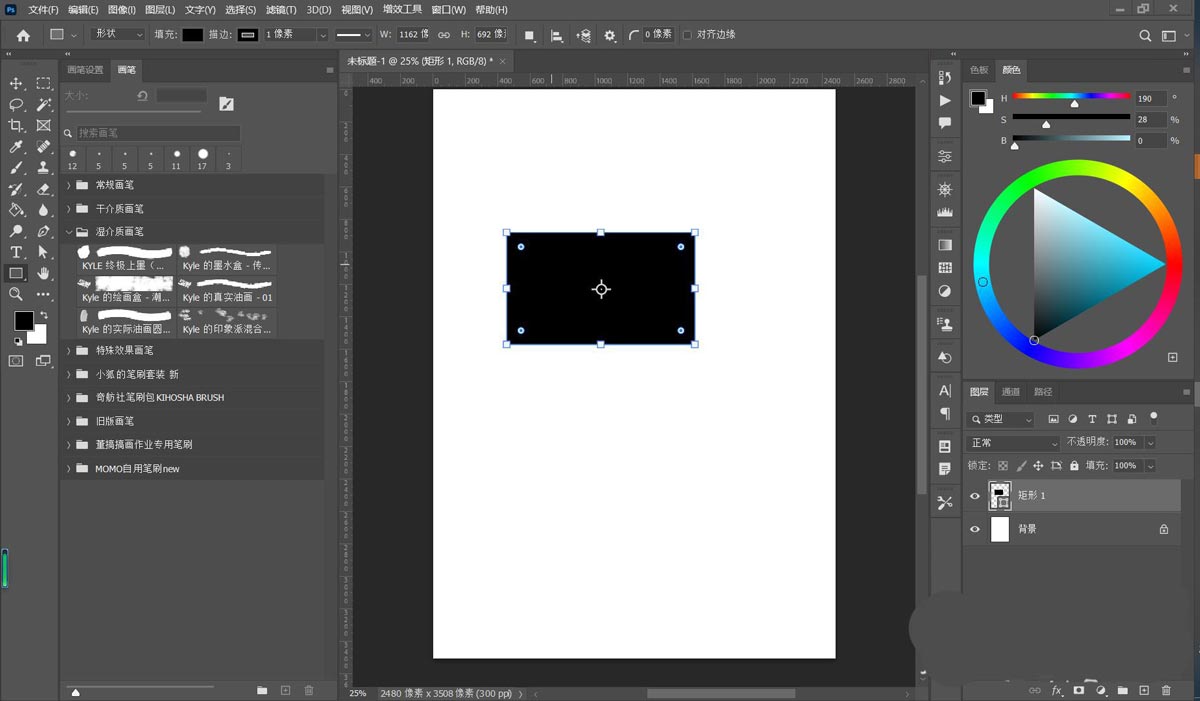Select the Eraser tool

(x=44, y=189)
